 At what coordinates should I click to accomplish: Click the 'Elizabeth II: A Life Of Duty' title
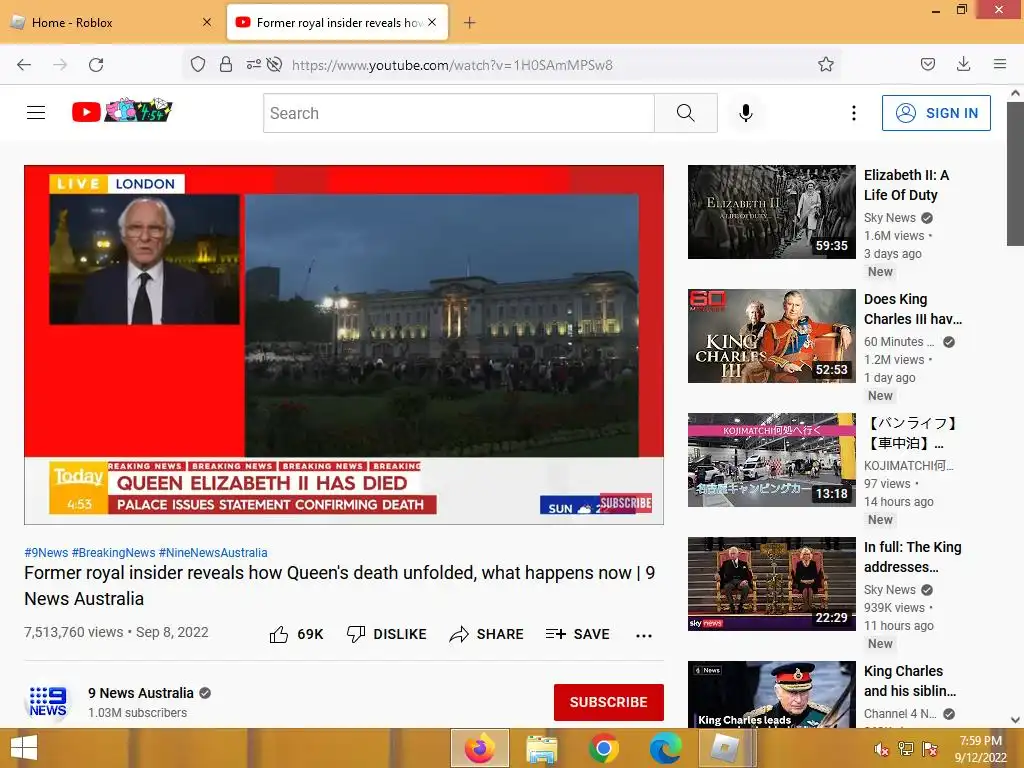906,185
